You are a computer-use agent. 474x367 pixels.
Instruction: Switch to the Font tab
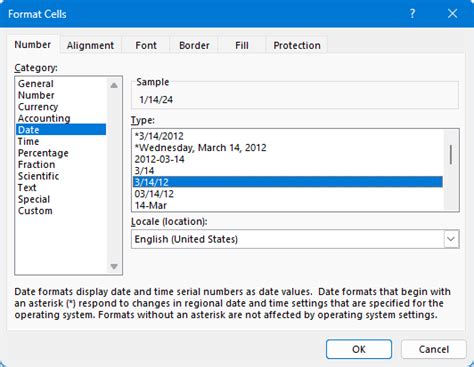[x=146, y=45]
